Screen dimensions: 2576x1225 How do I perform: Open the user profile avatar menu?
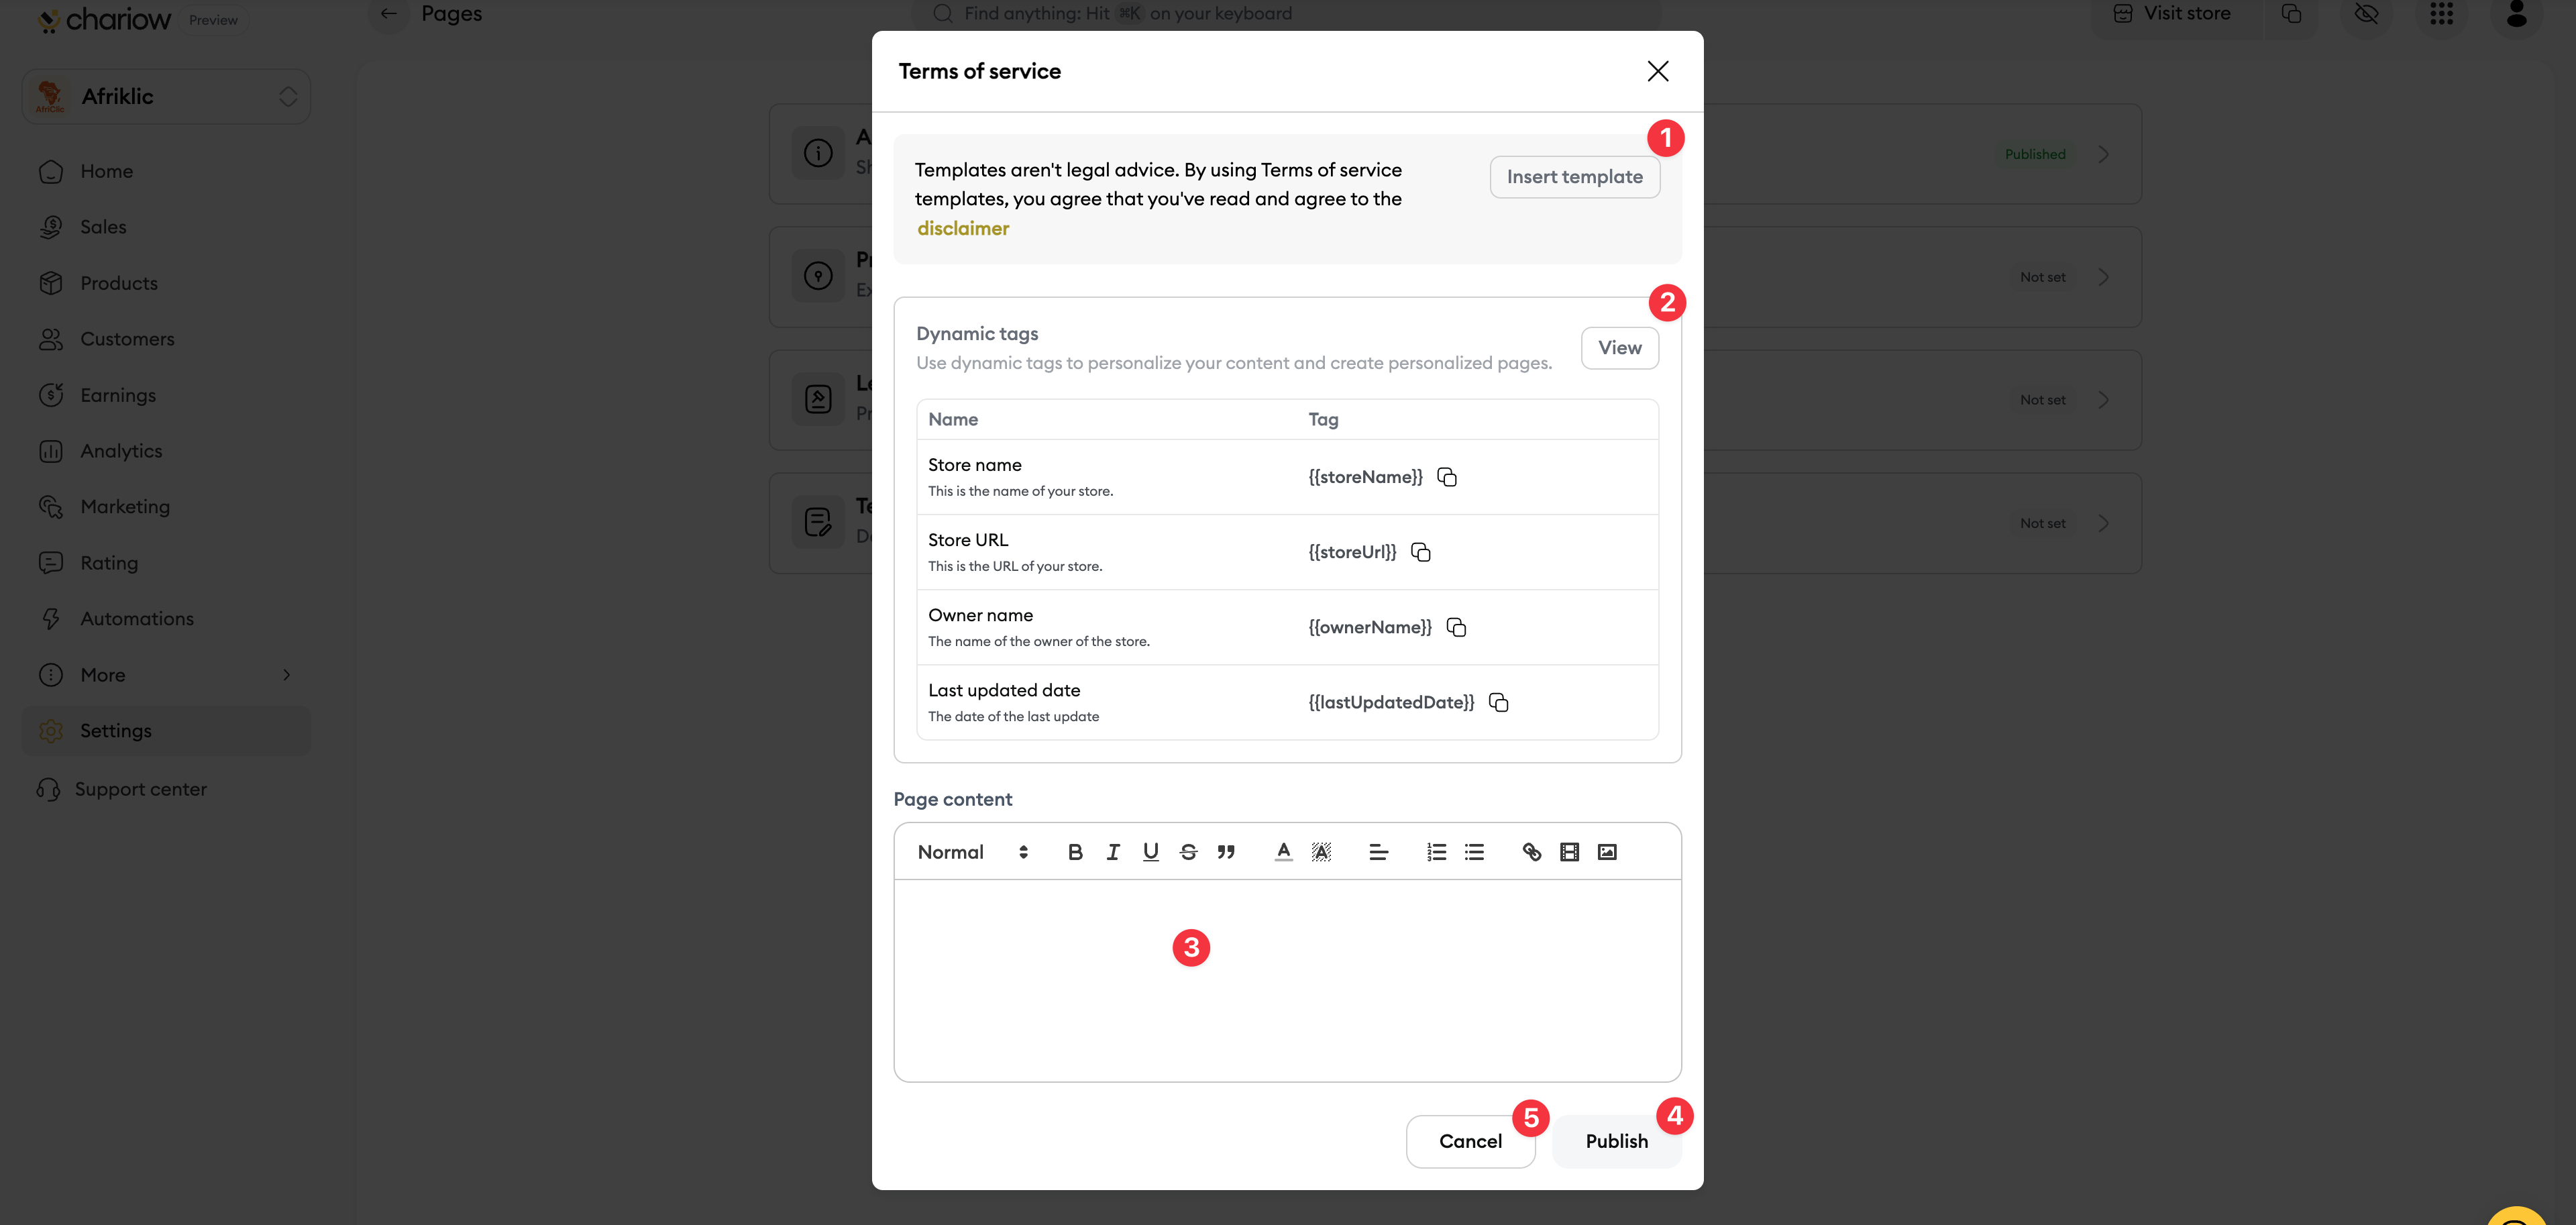[x=2516, y=14]
